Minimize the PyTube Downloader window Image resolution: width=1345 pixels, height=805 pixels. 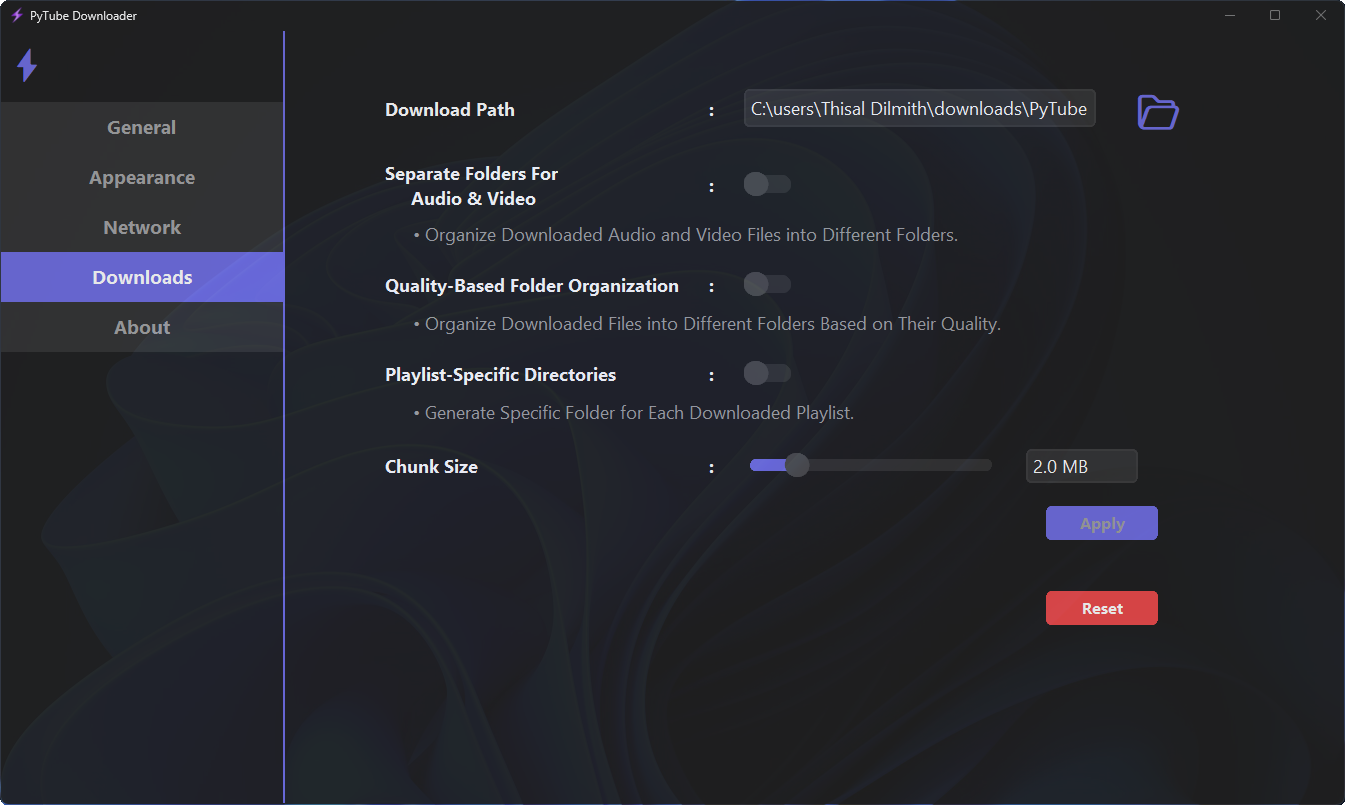[1230, 15]
